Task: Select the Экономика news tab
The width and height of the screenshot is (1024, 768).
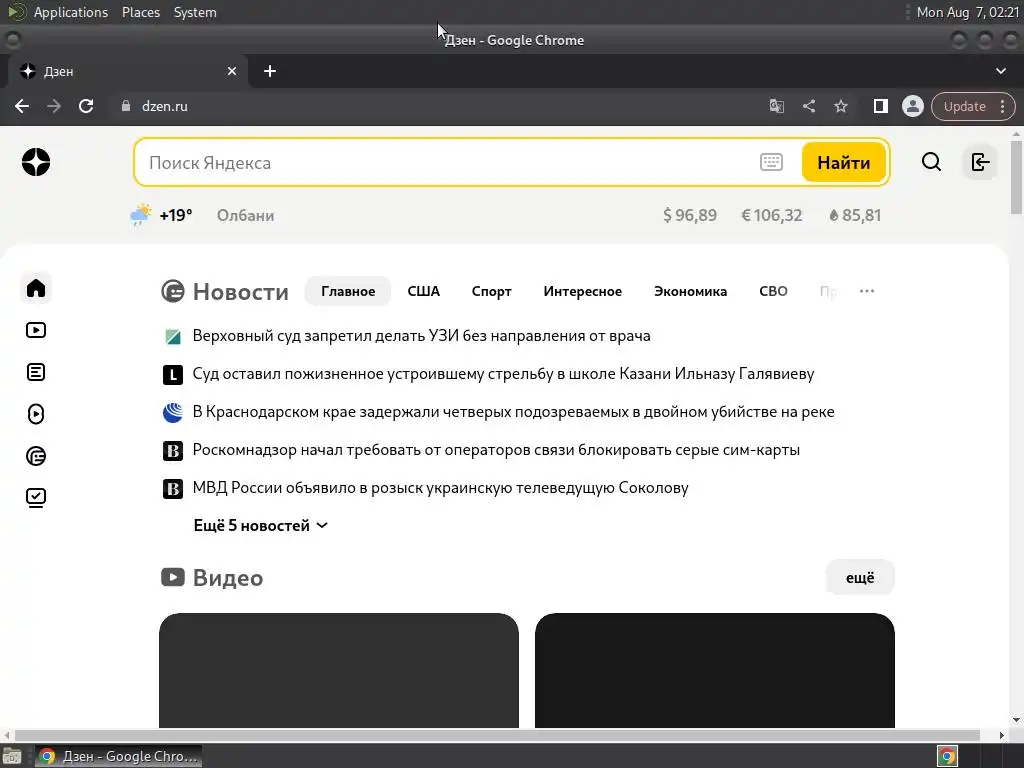Action: [x=690, y=291]
